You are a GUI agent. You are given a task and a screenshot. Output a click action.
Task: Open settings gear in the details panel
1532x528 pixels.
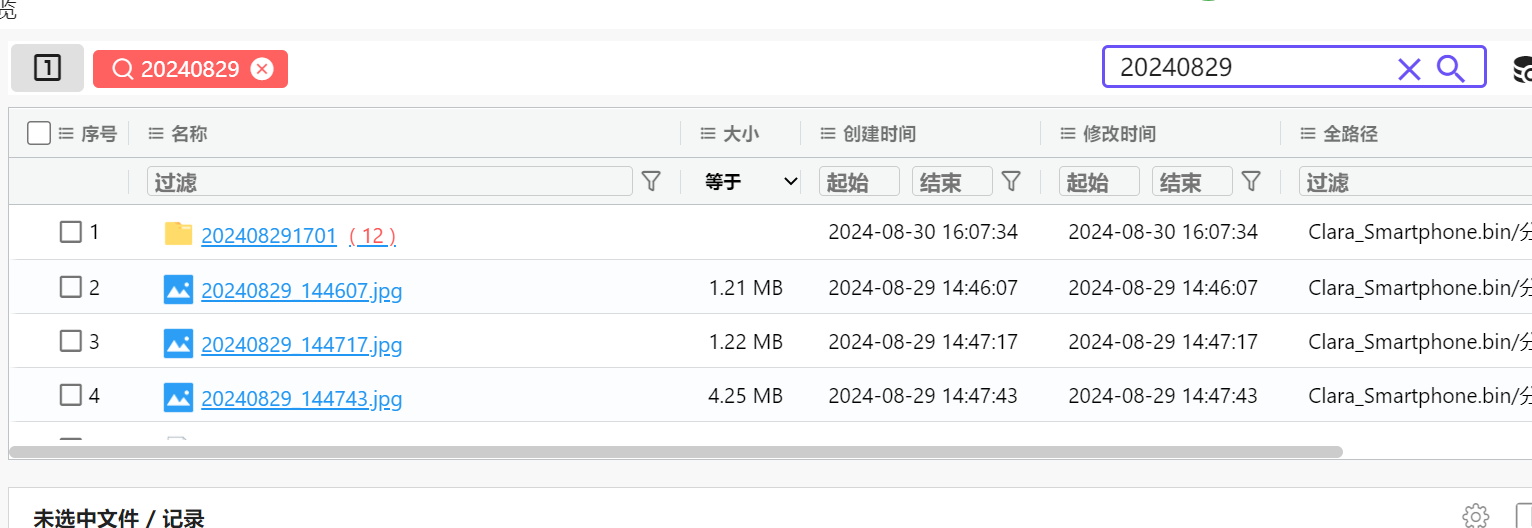(x=1475, y=516)
